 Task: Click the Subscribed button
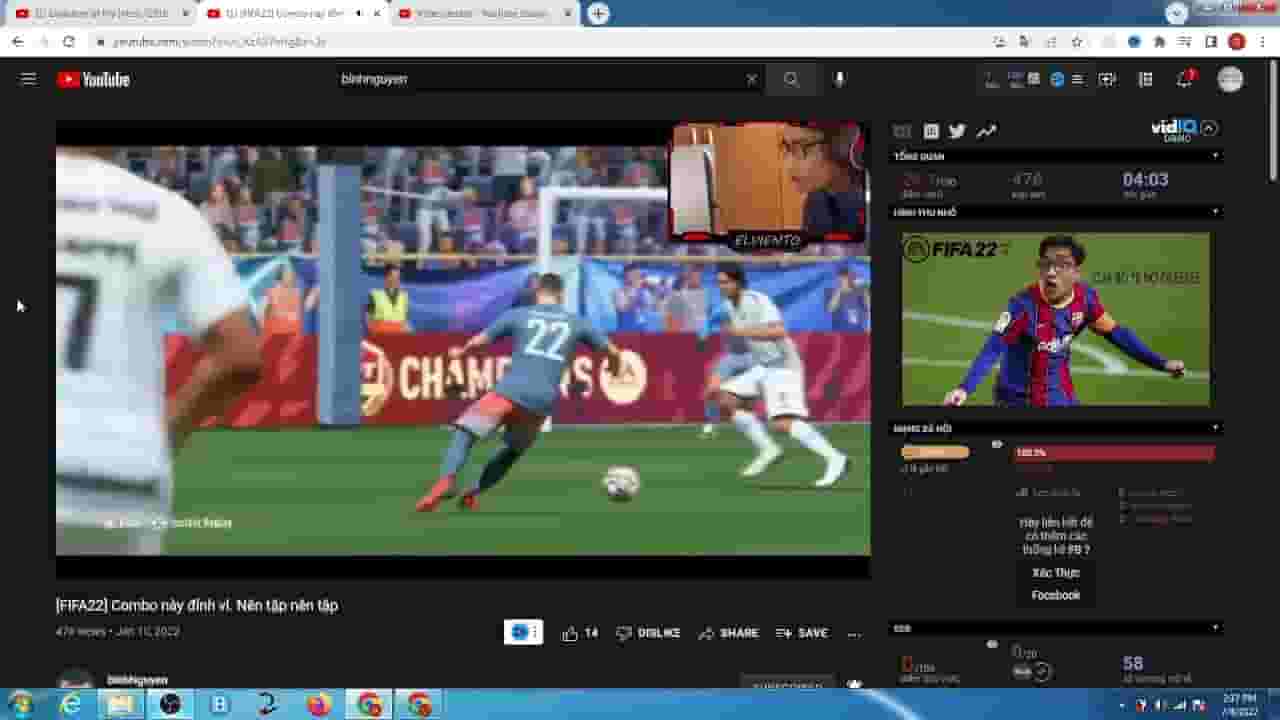787,683
